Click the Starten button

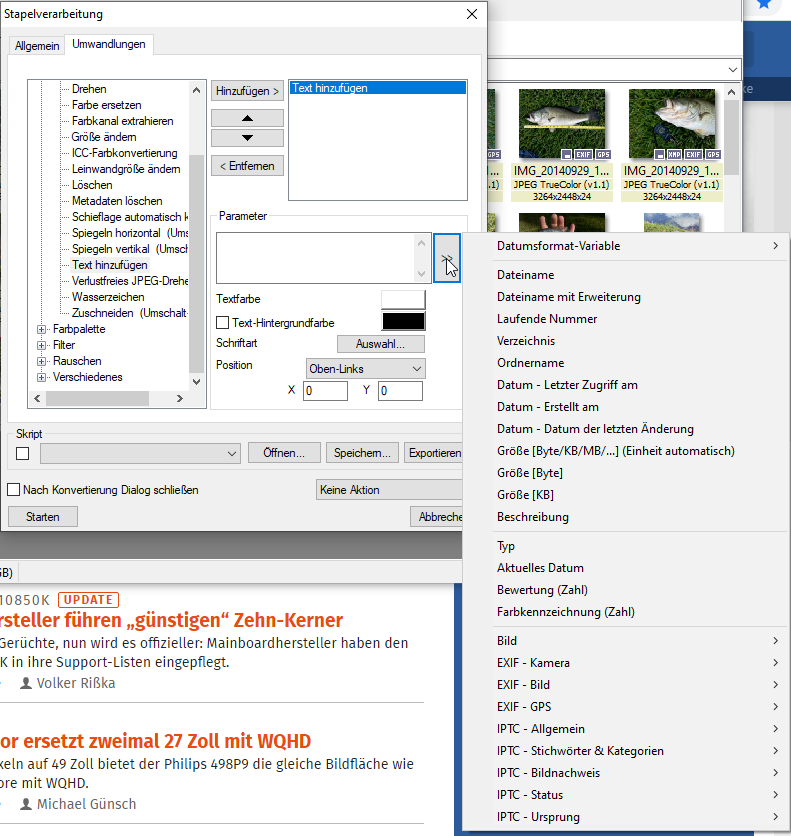click(43, 517)
